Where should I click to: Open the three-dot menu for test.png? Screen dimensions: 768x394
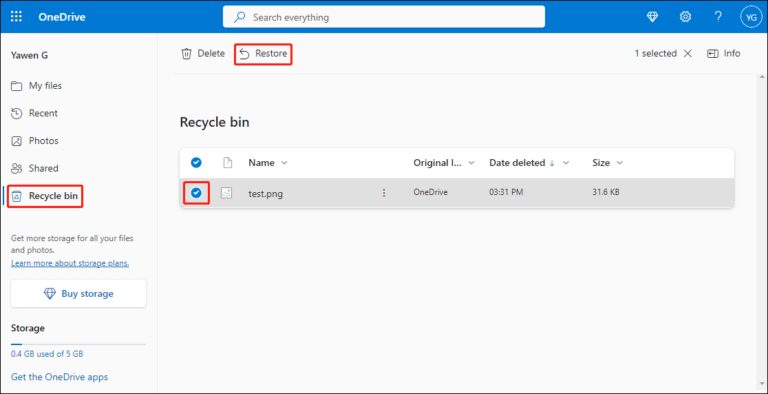tap(384, 193)
